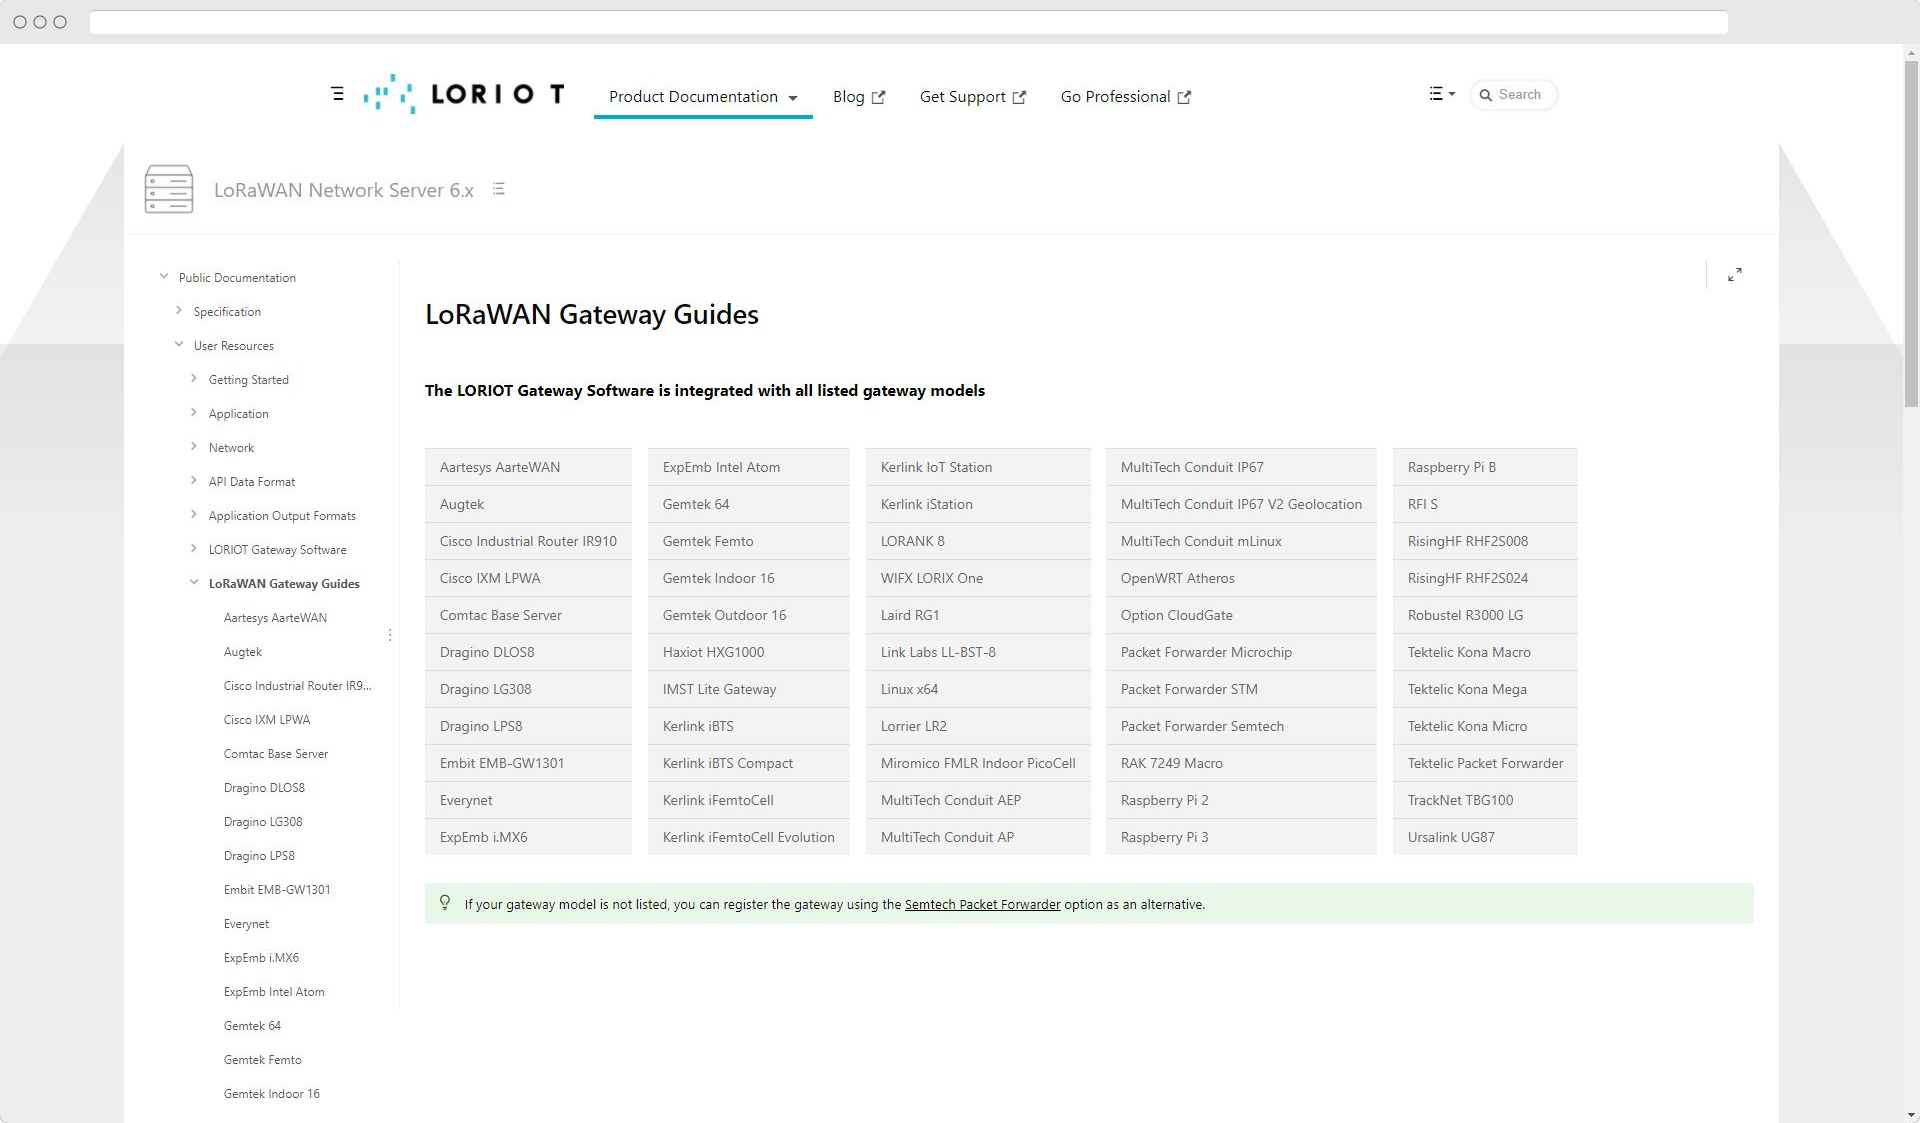The height and width of the screenshot is (1123, 1920).
Task: Click external link icon beside Go Professional
Action: pos(1184,97)
